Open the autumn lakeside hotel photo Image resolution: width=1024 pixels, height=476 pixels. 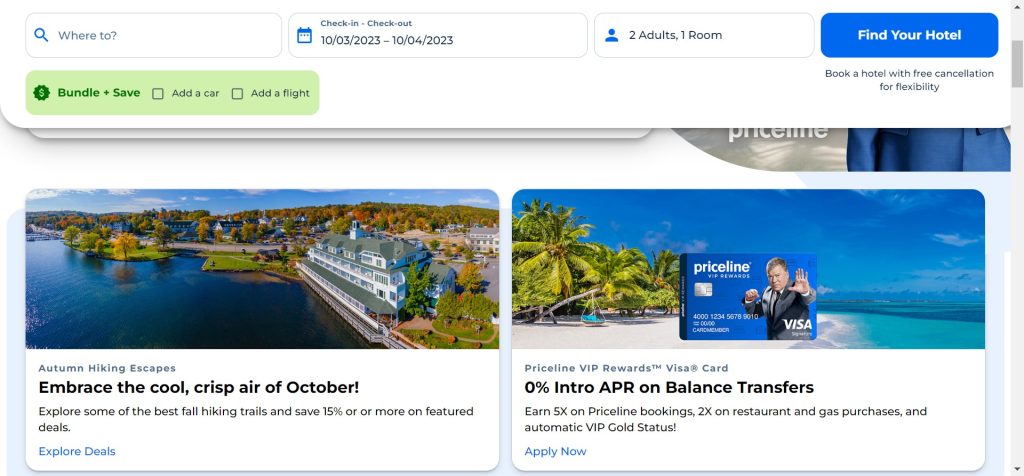262,269
